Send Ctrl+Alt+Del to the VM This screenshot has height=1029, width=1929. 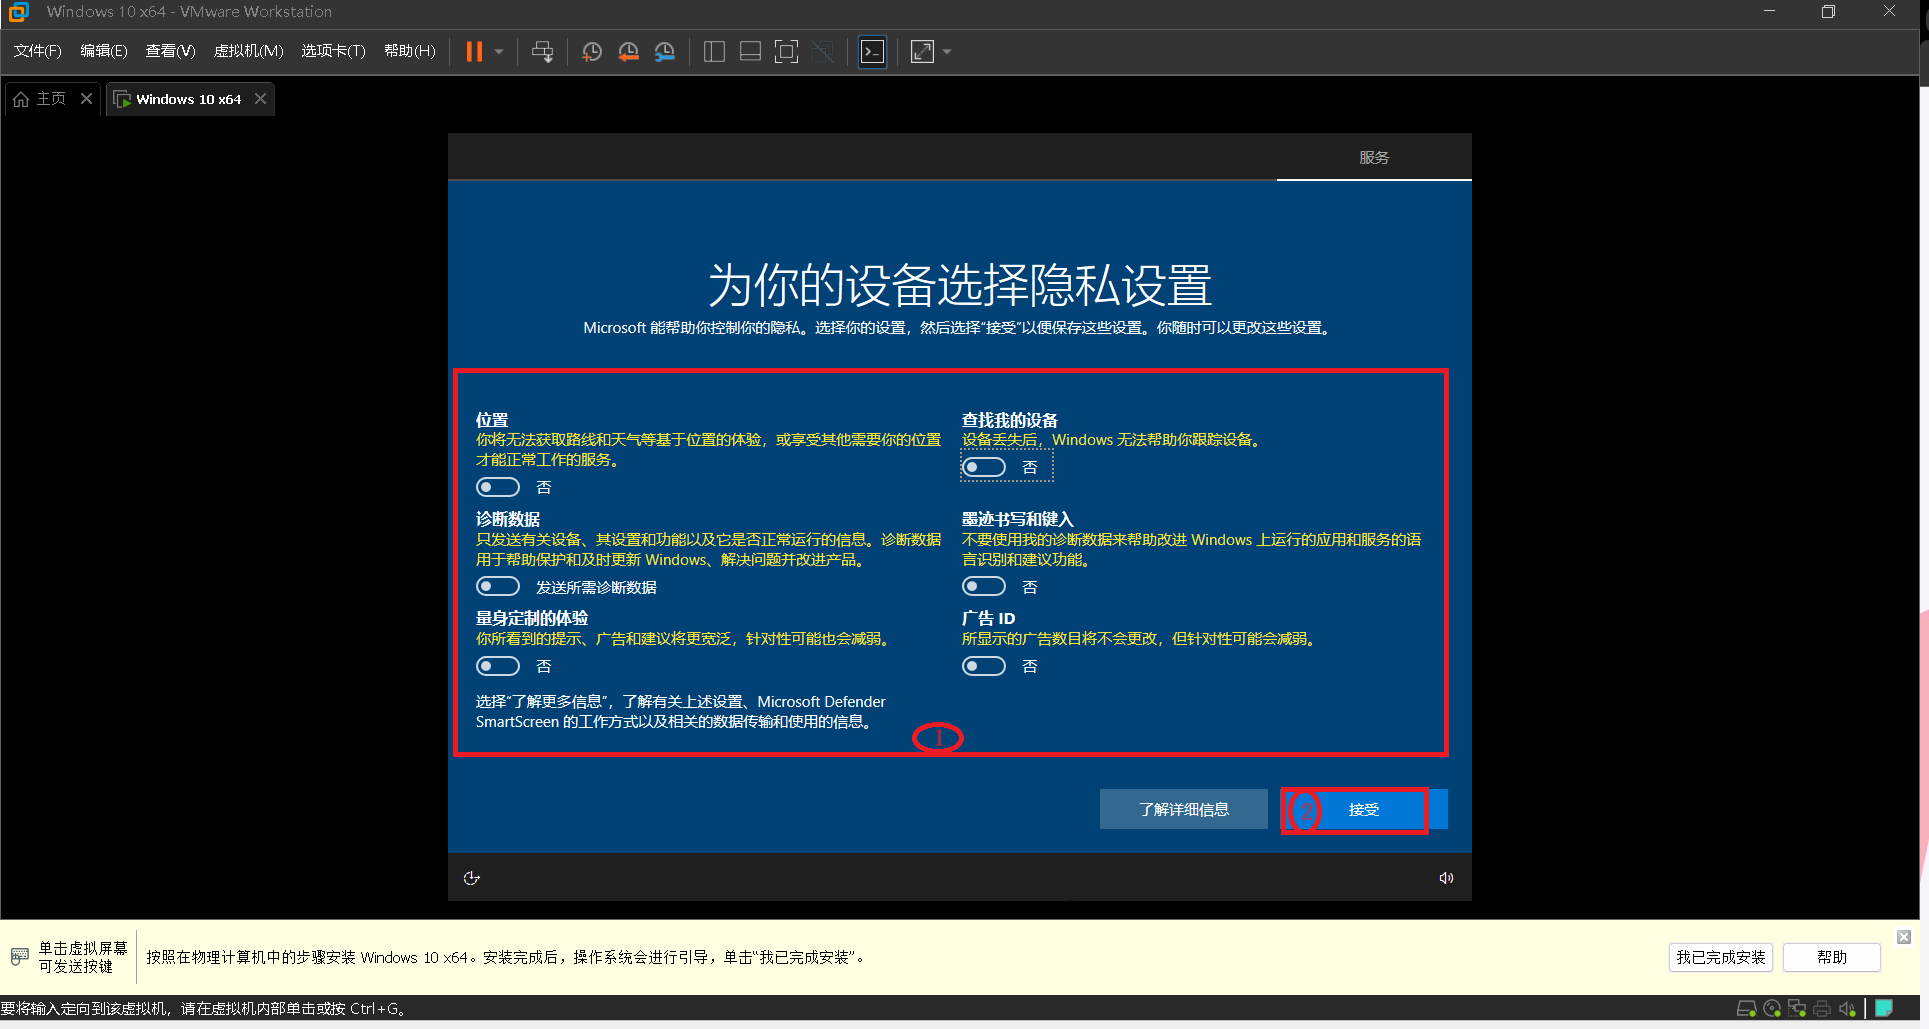pos(543,51)
